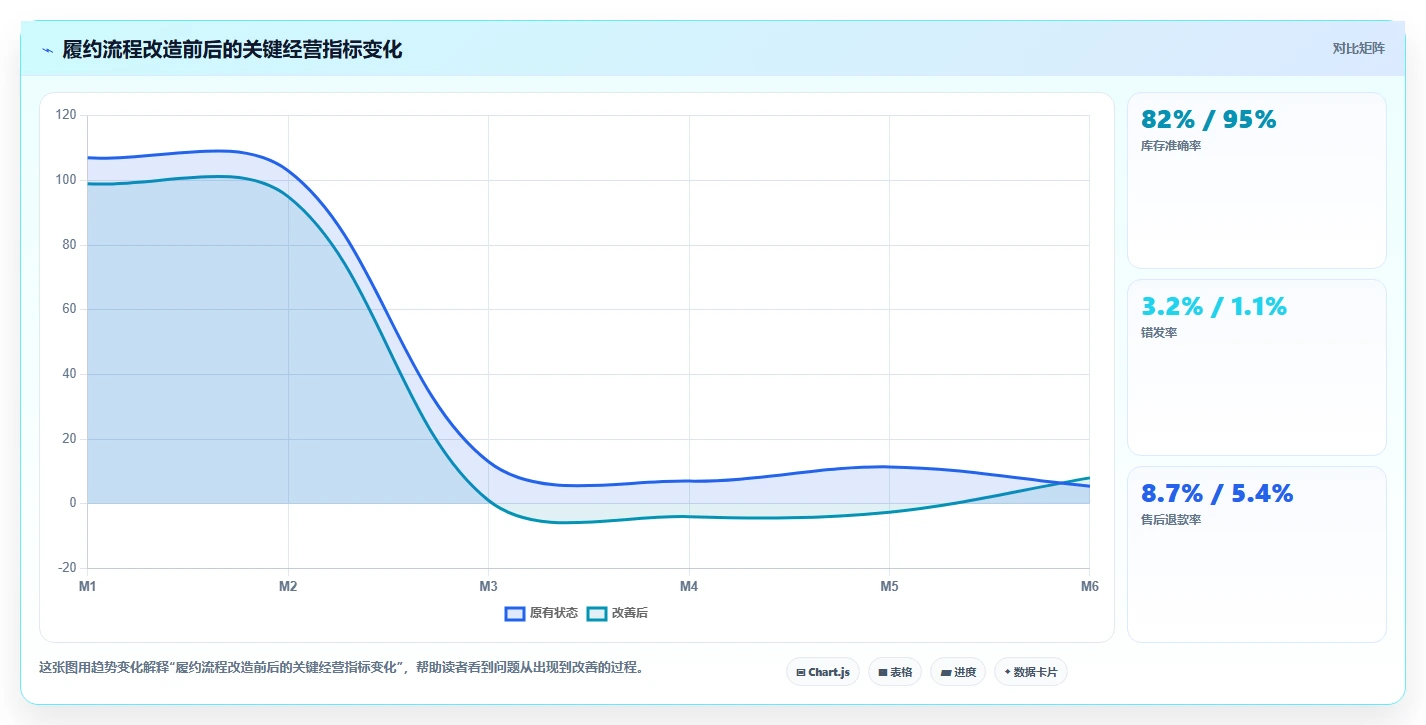Image resolution: width=1426 pixels, height=725 pixels.
Task: Open the 售后退款率 8.7% / 5.4% card
Action: [1256, 554]
